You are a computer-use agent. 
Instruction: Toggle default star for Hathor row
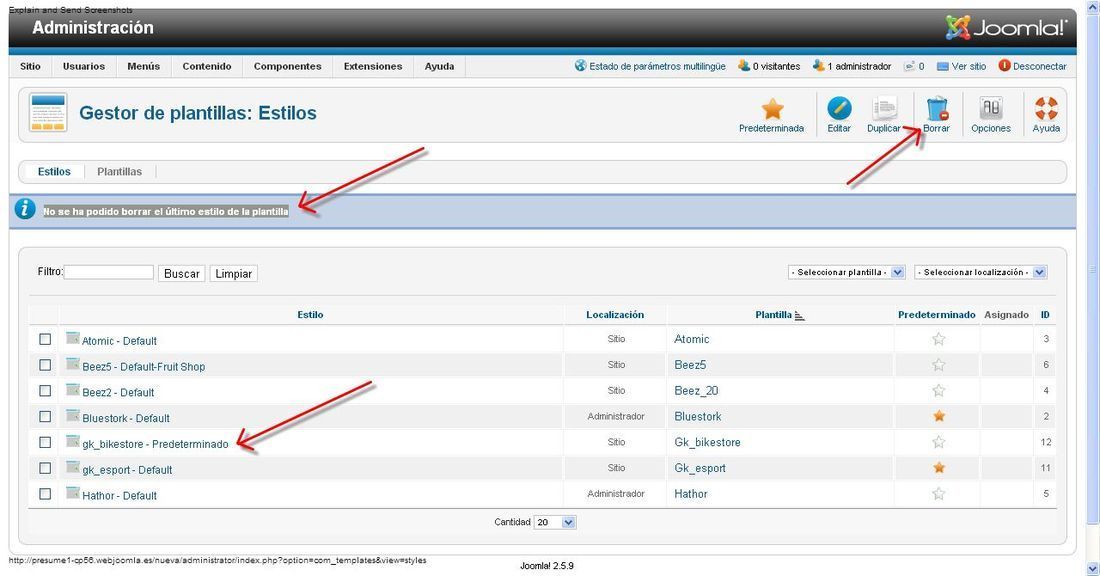(x=939, y=494)
